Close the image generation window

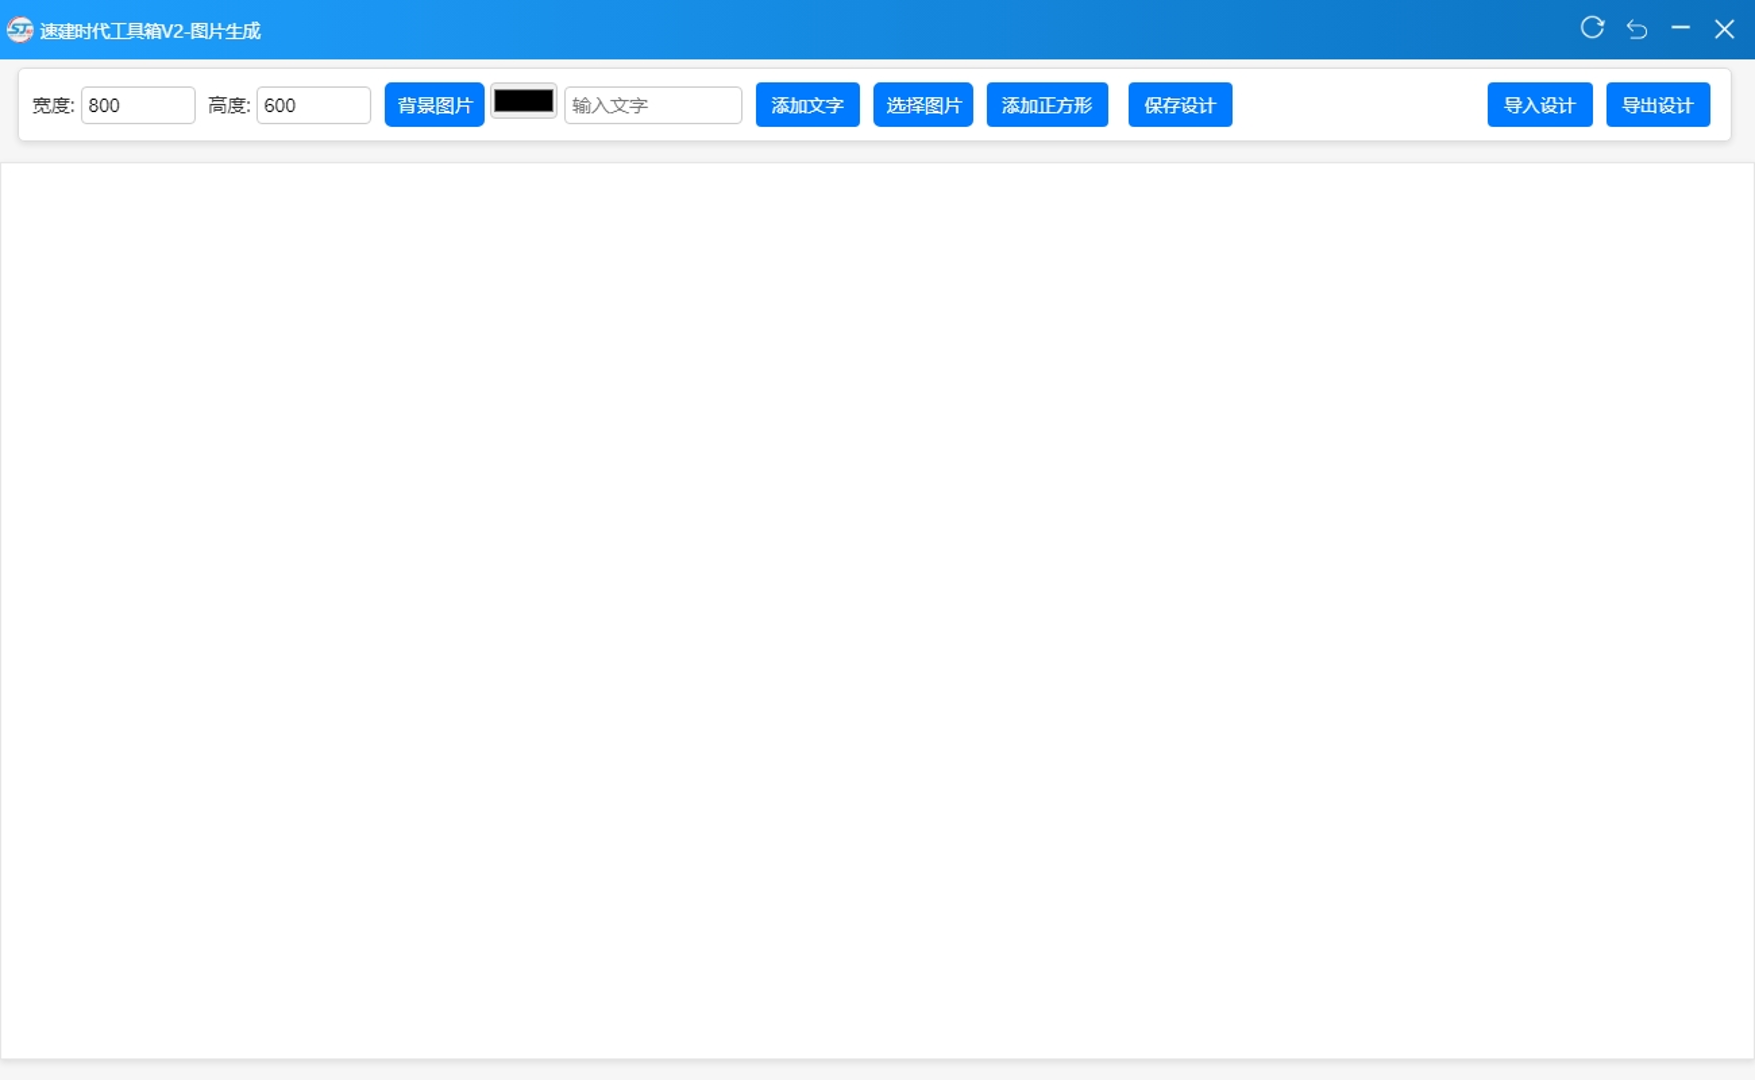pyautogui.click(x=1724, y=29)
